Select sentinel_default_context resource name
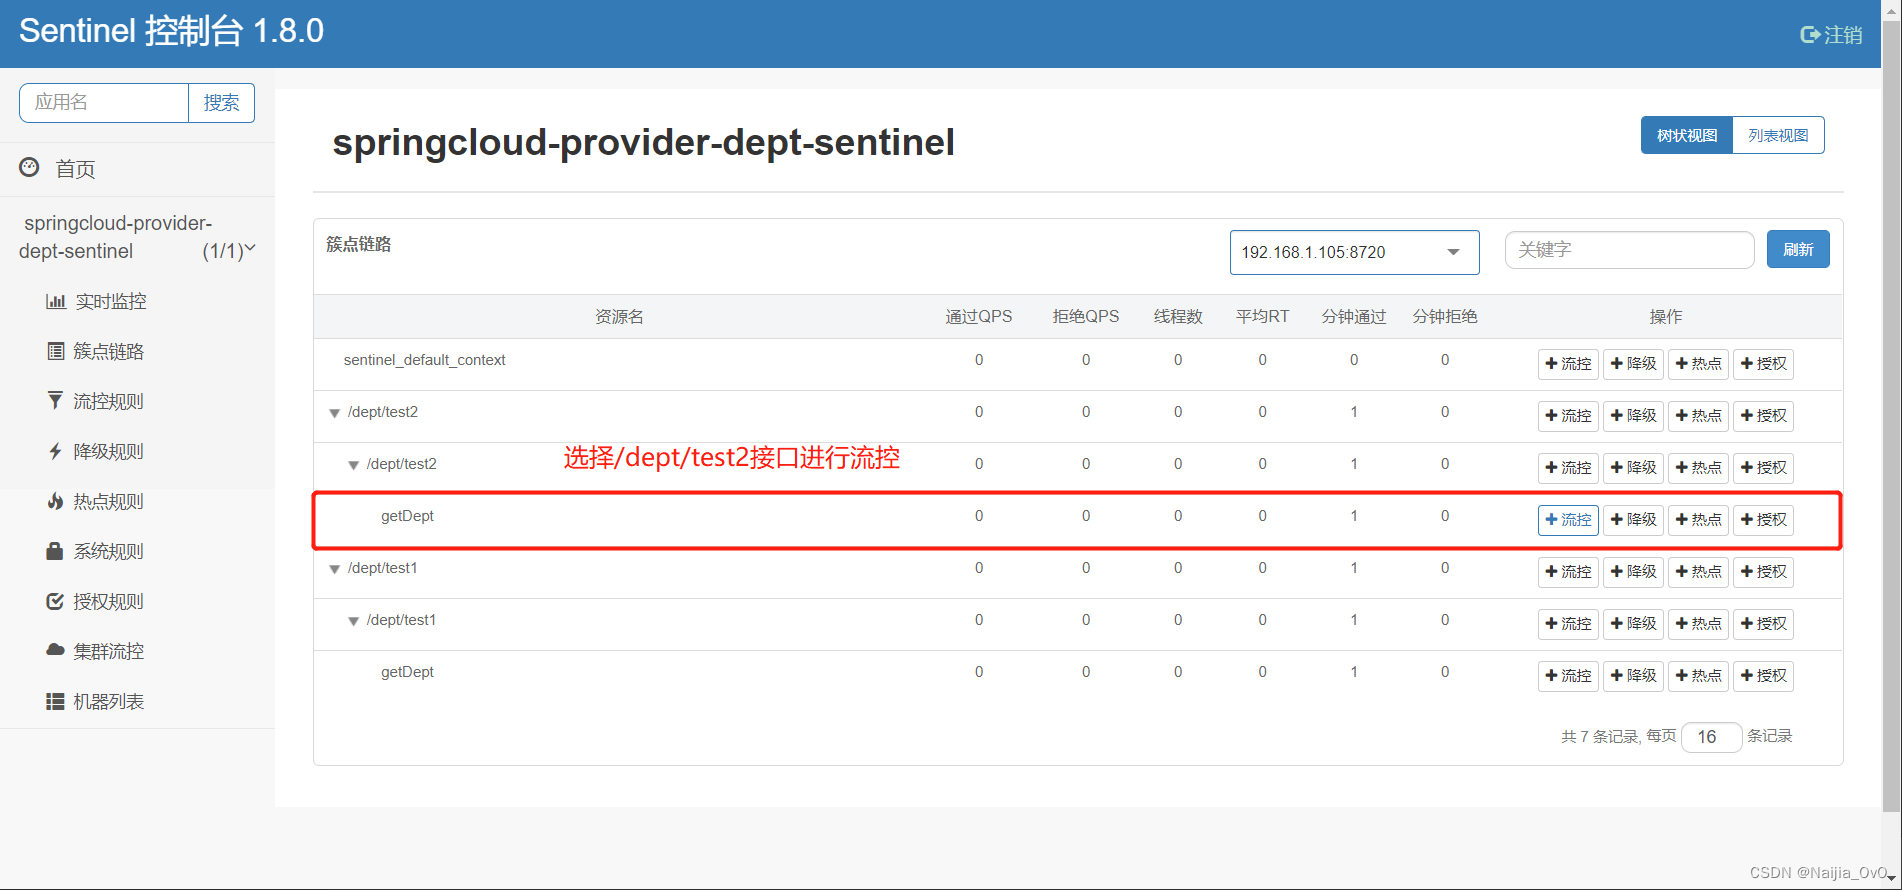 [424, 360]
